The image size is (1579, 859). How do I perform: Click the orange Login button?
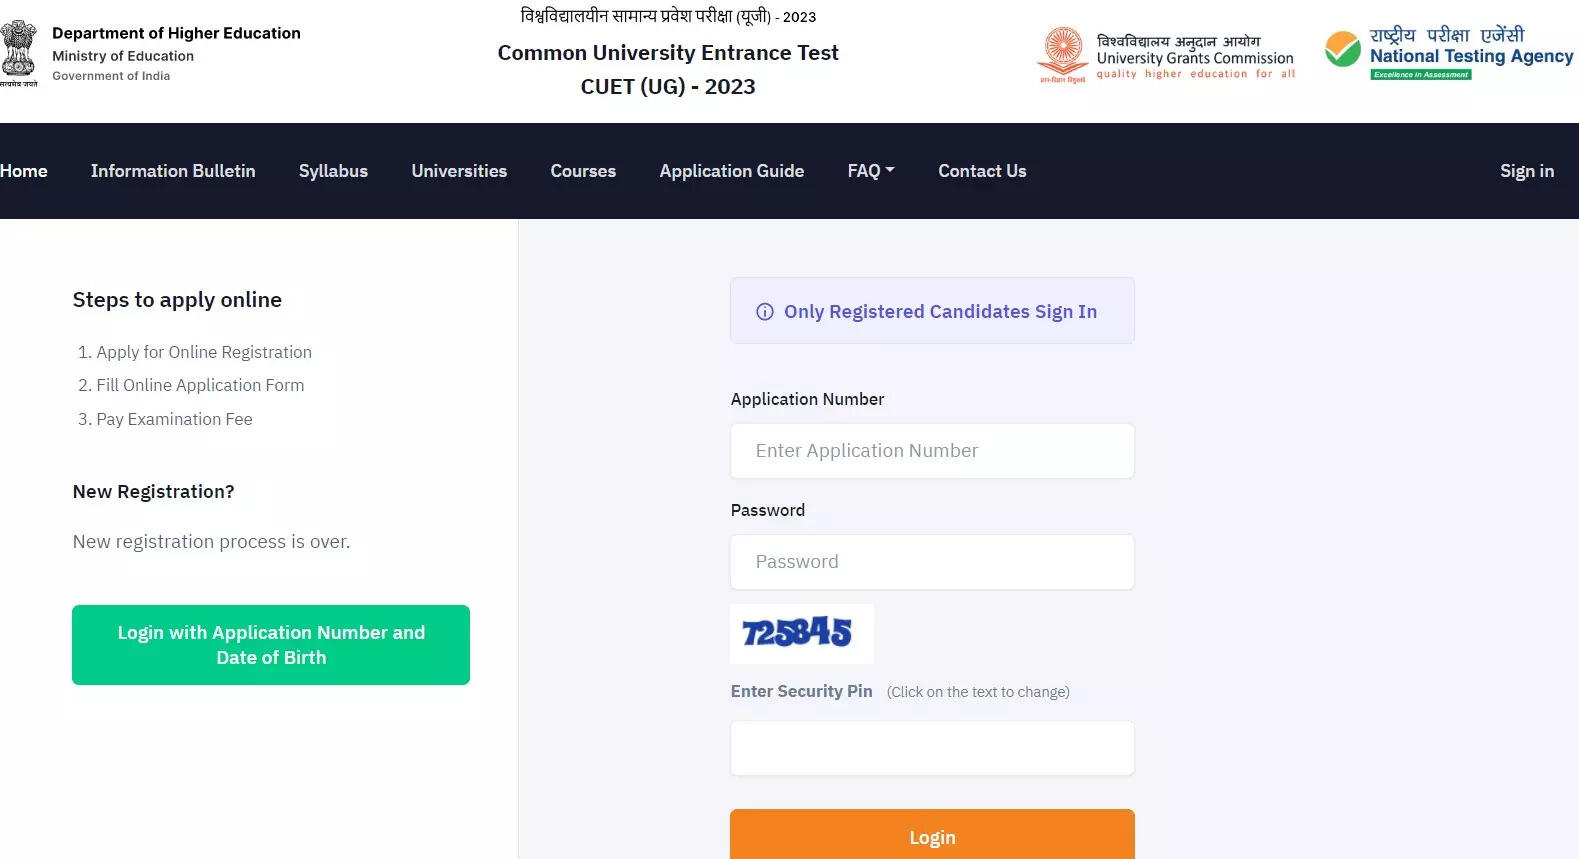[x=932, y=836]
